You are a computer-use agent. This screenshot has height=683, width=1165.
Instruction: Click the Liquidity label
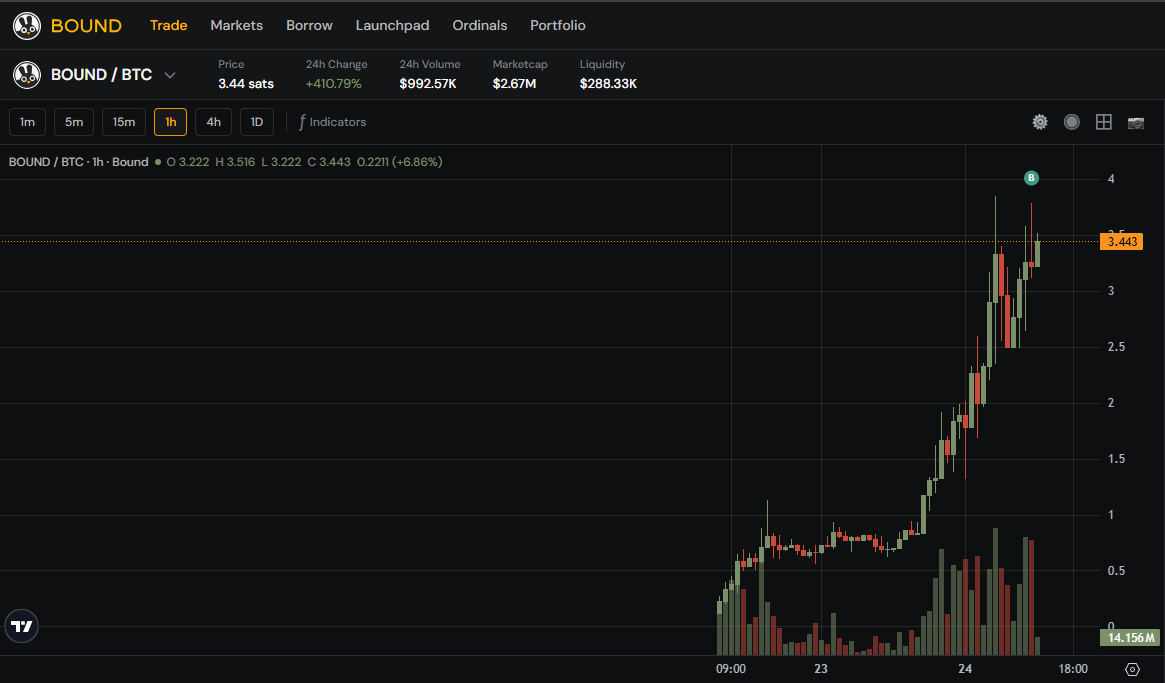tap(603, 65)
